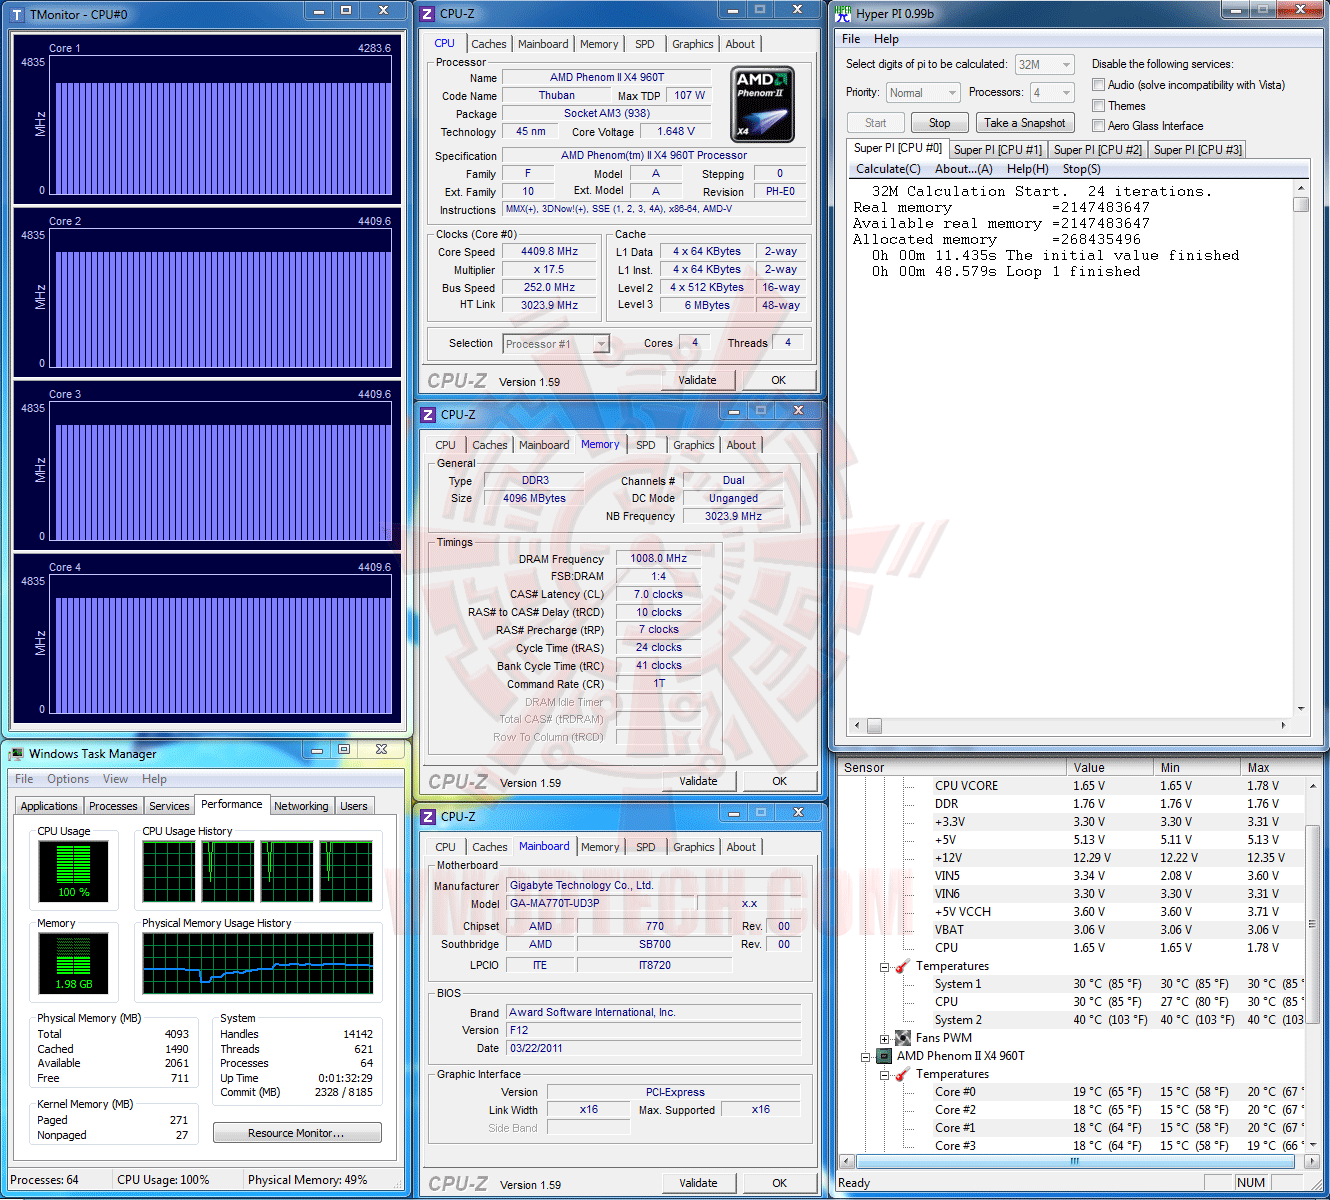Click the AMD Phenom II logo in CPU-Z
Screen dimensions: 1330x1200
point(764,104)
